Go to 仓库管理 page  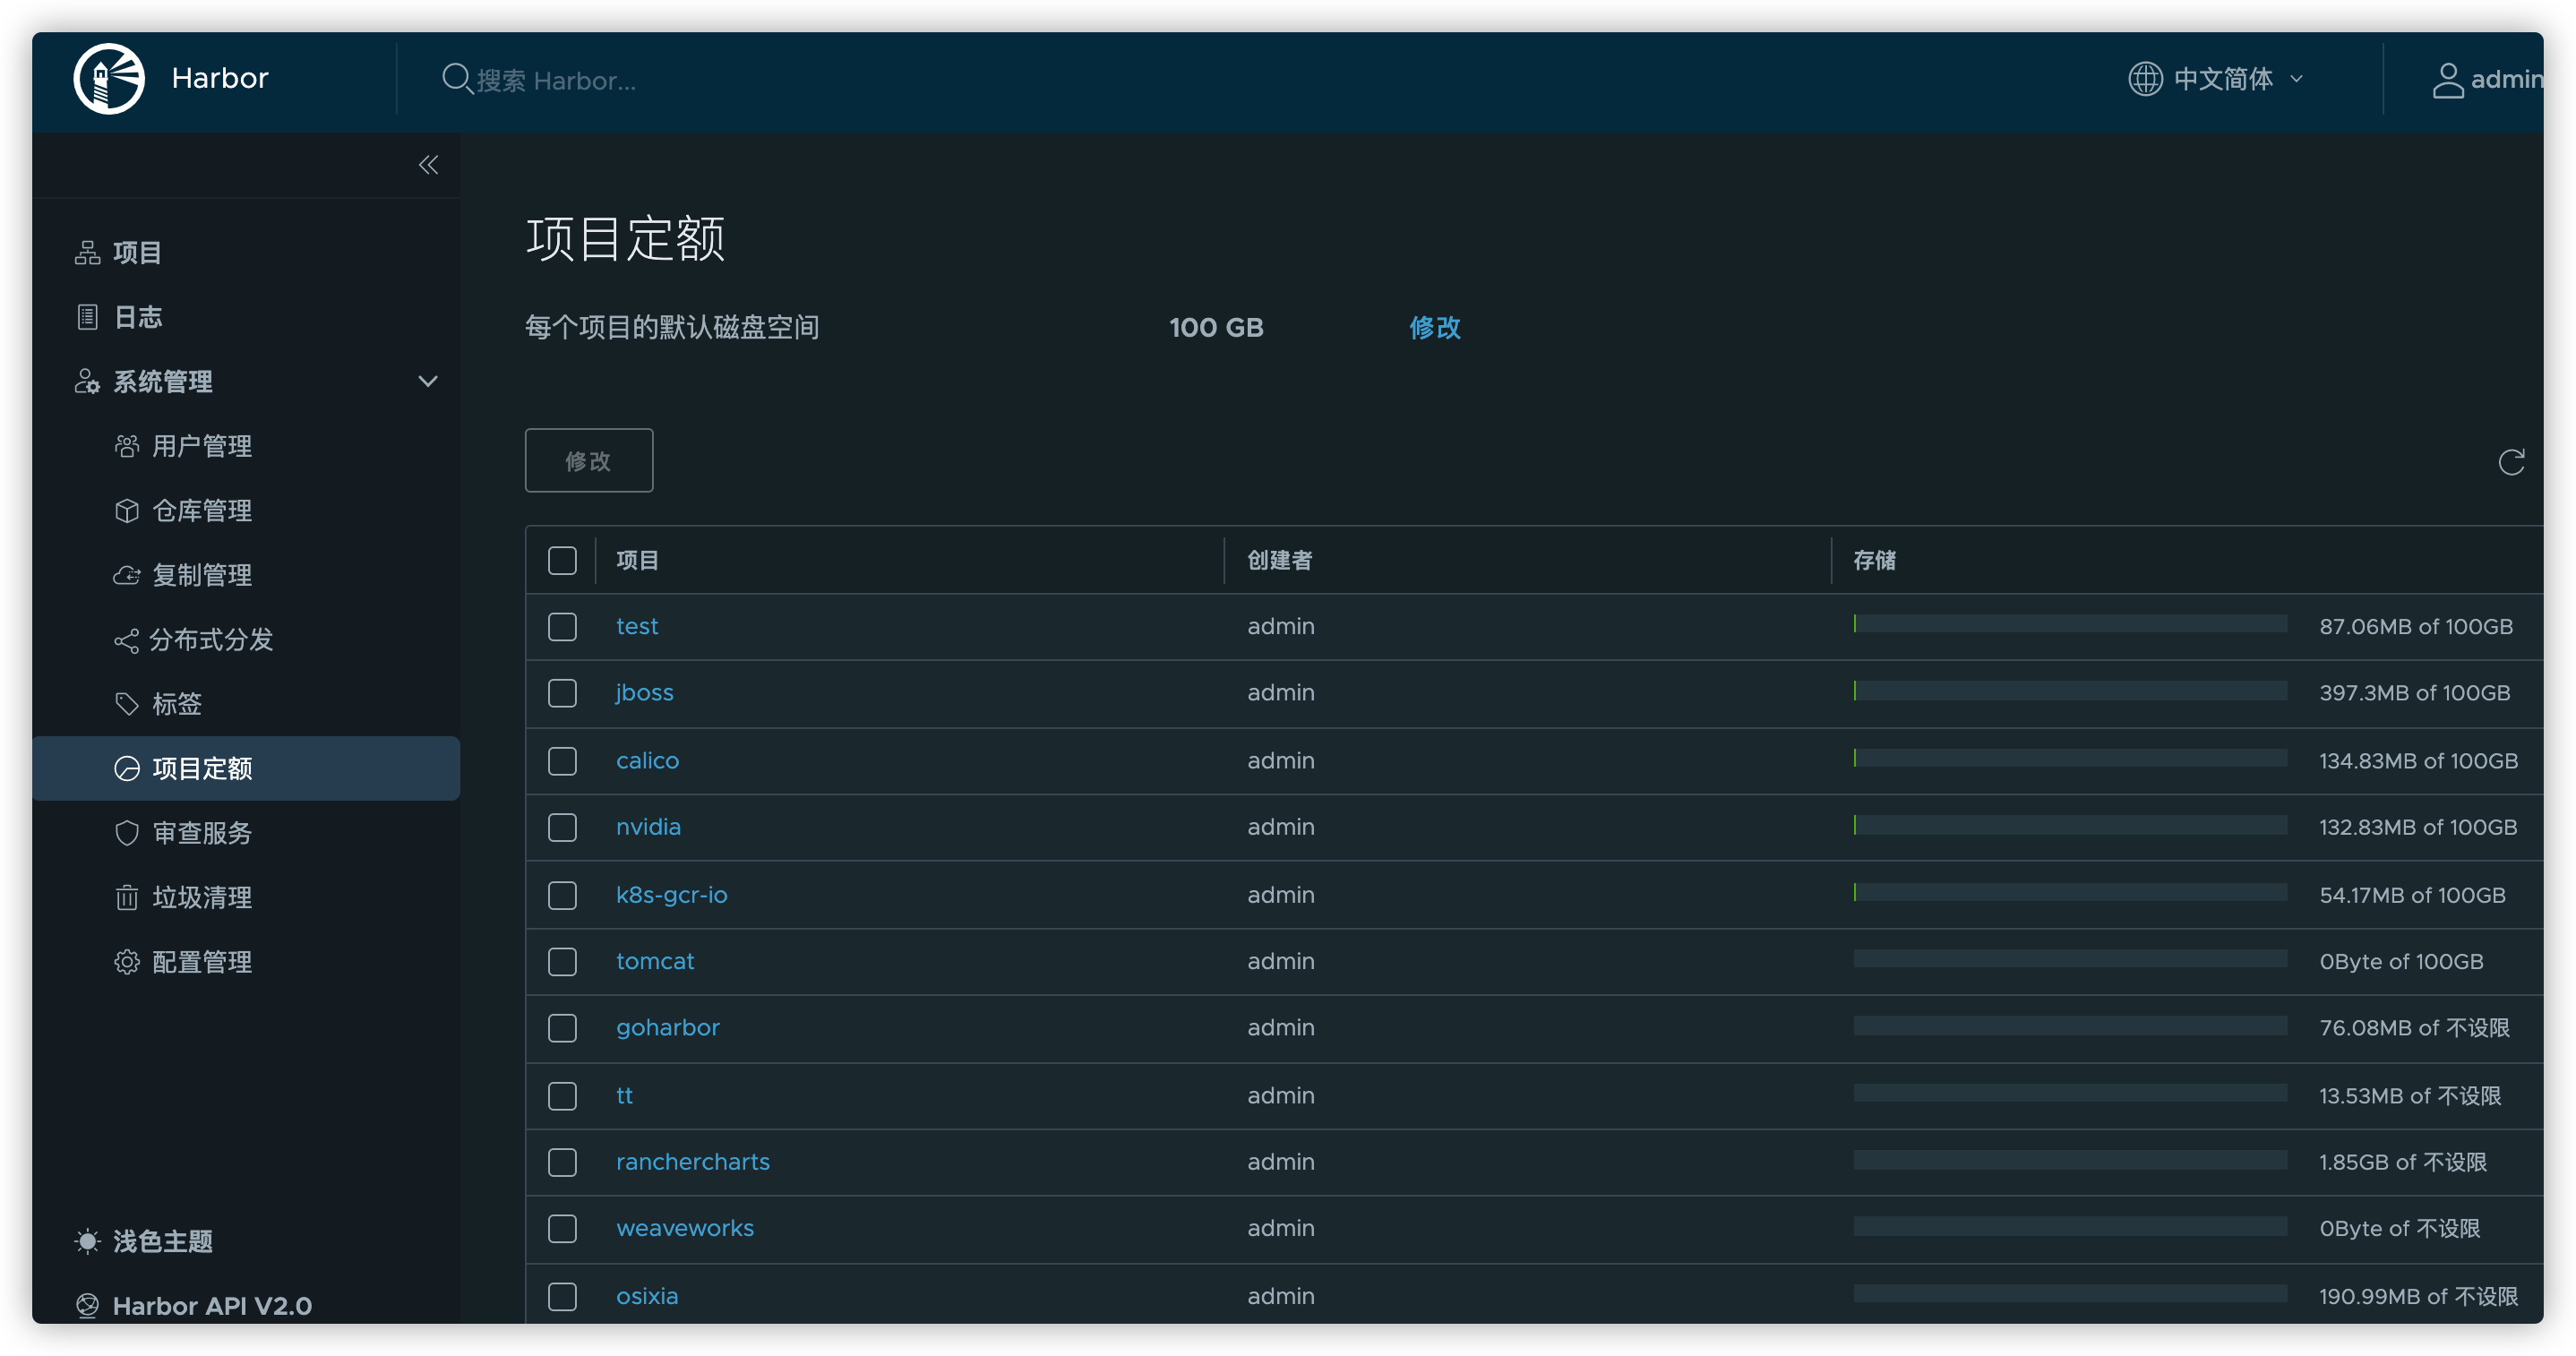click(202, 511)
